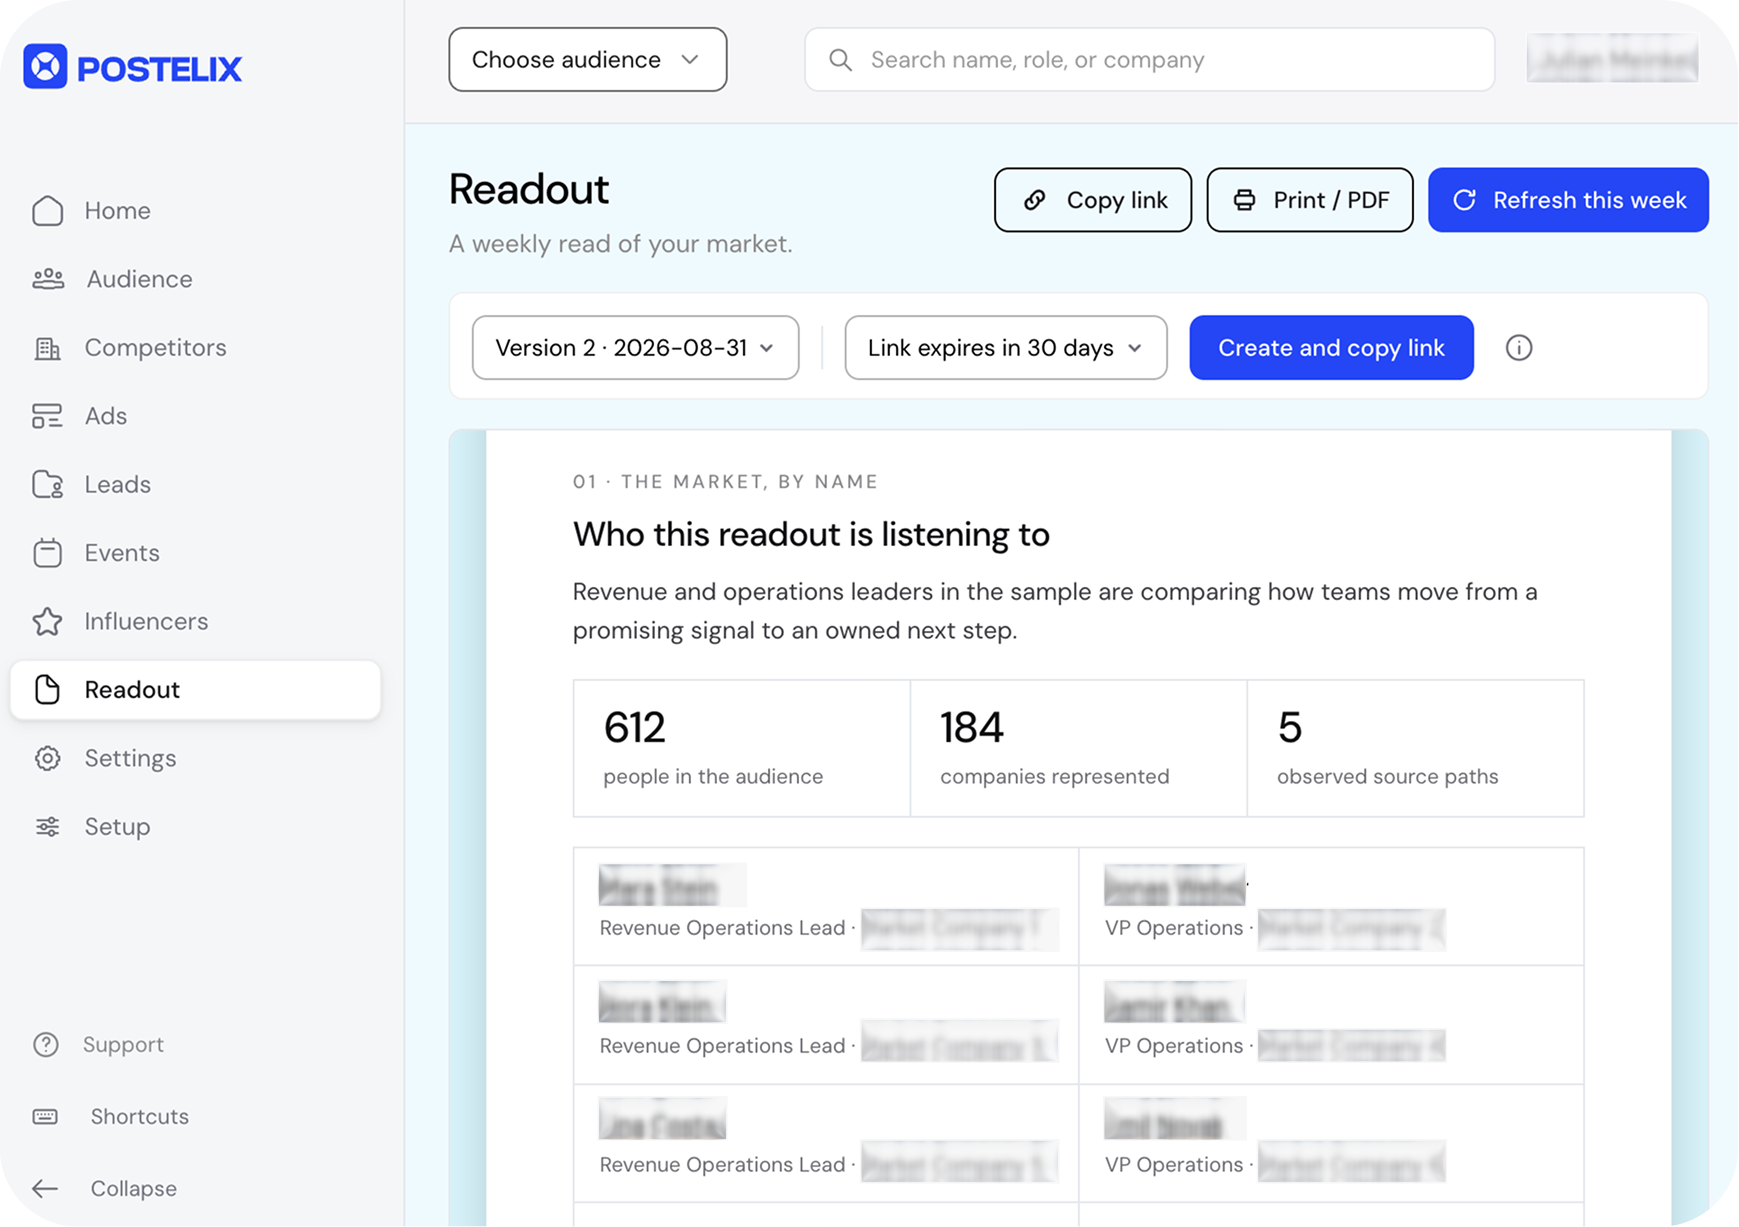Open the Link expires in 30 days dropdown
The width and height of the screenshot is (1739, 1227).
(1006, 348)
